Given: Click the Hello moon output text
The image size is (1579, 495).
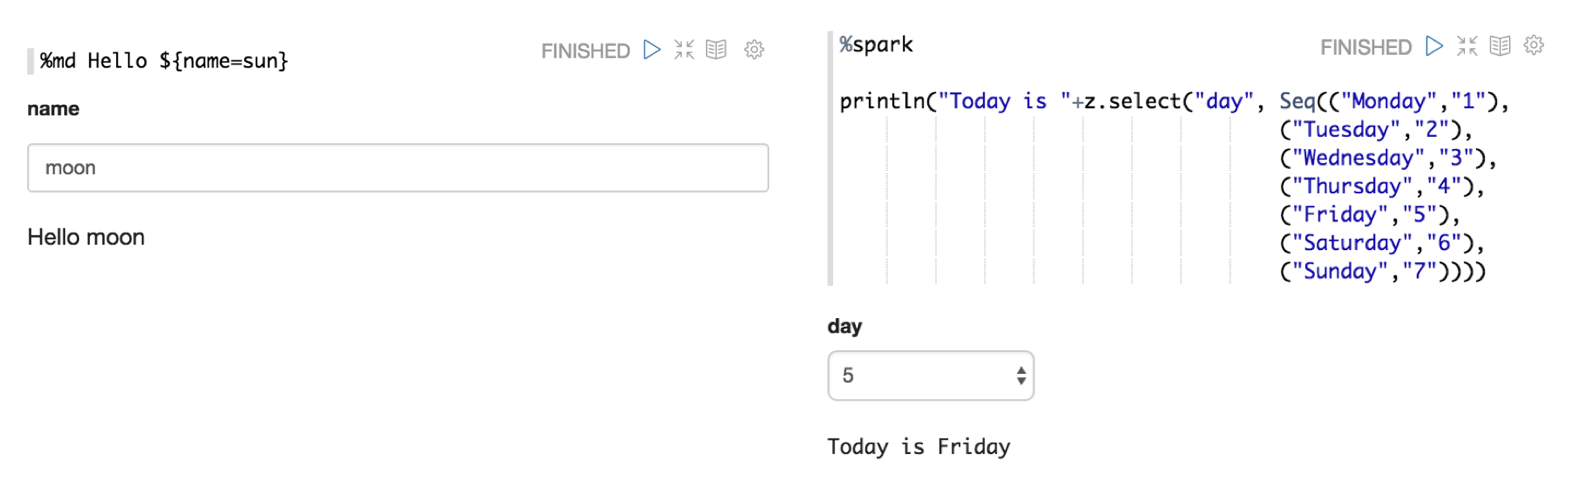Looking at the screenshot, I should pos(86,238).
